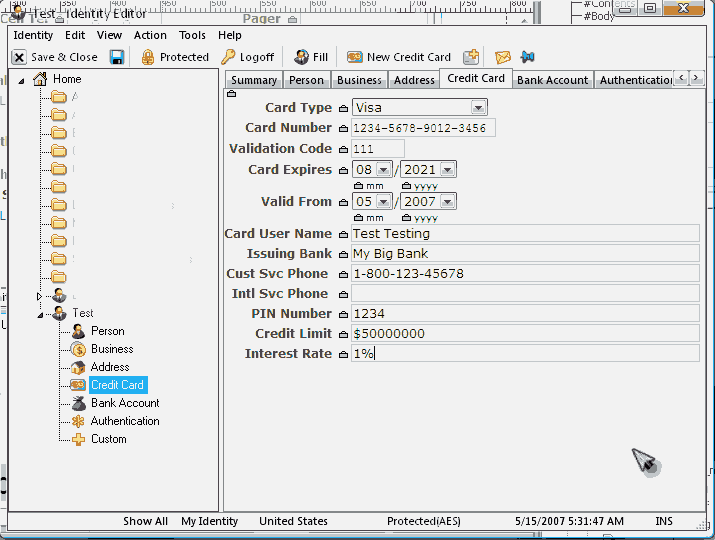Image resolution: width=715 pixels, height=540 pixels.
Task: Select the Address node house icon
Action: [78, 367]
